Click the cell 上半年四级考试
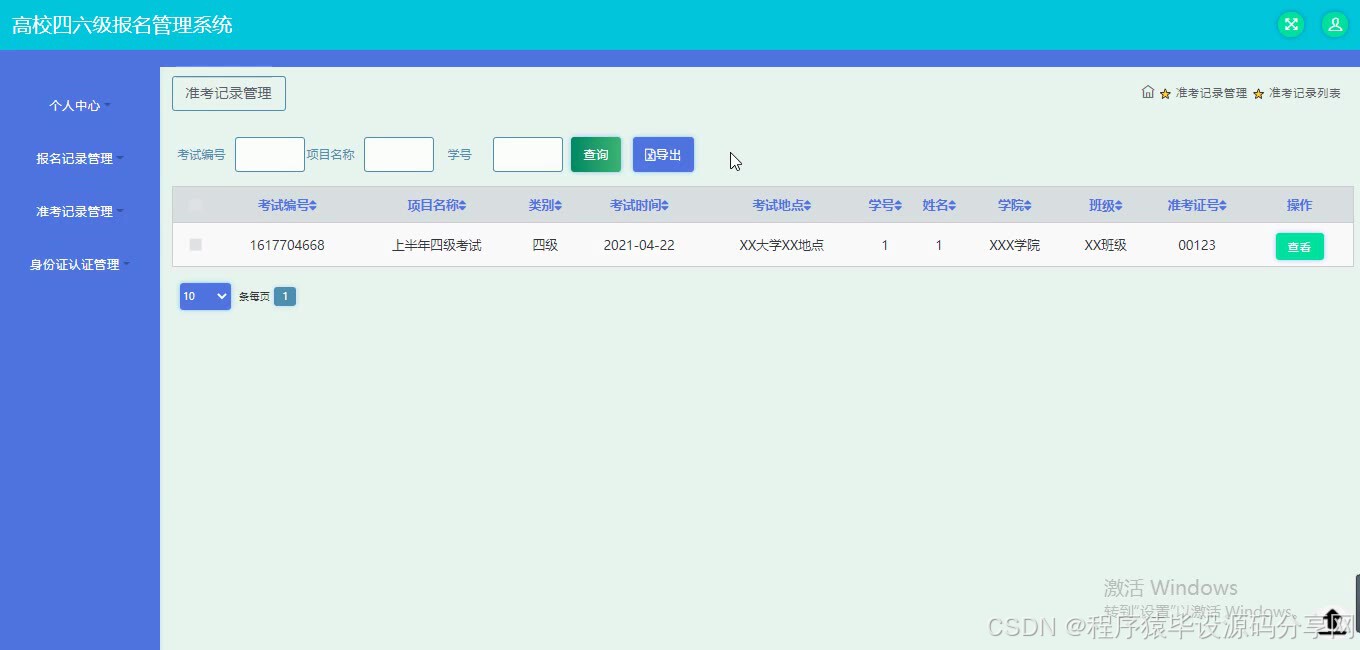Viewport: 1360px width, 650px height. (x=437, y=245)
